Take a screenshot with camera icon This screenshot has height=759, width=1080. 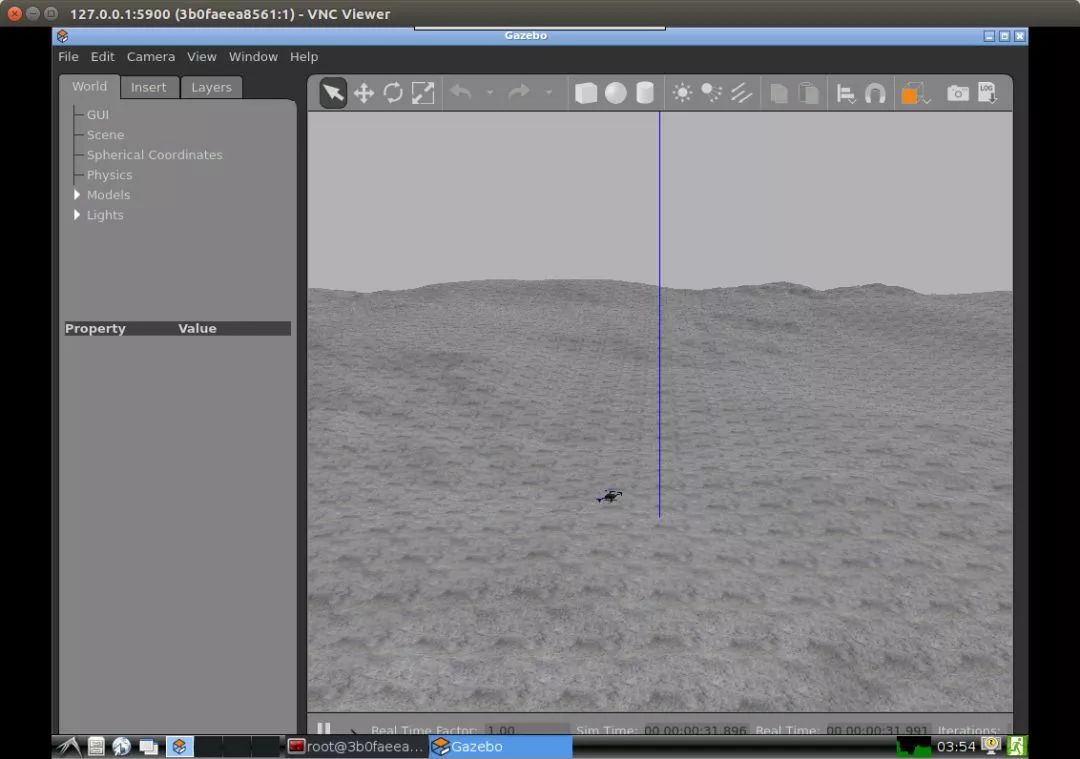pyautogui.click(x=958, y=93)
